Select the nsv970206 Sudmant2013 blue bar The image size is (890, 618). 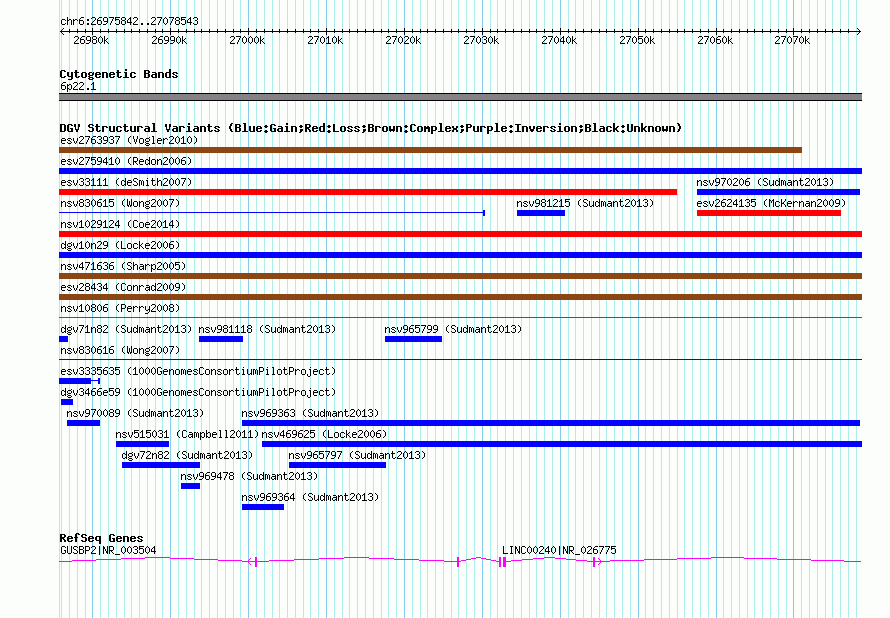778,192
